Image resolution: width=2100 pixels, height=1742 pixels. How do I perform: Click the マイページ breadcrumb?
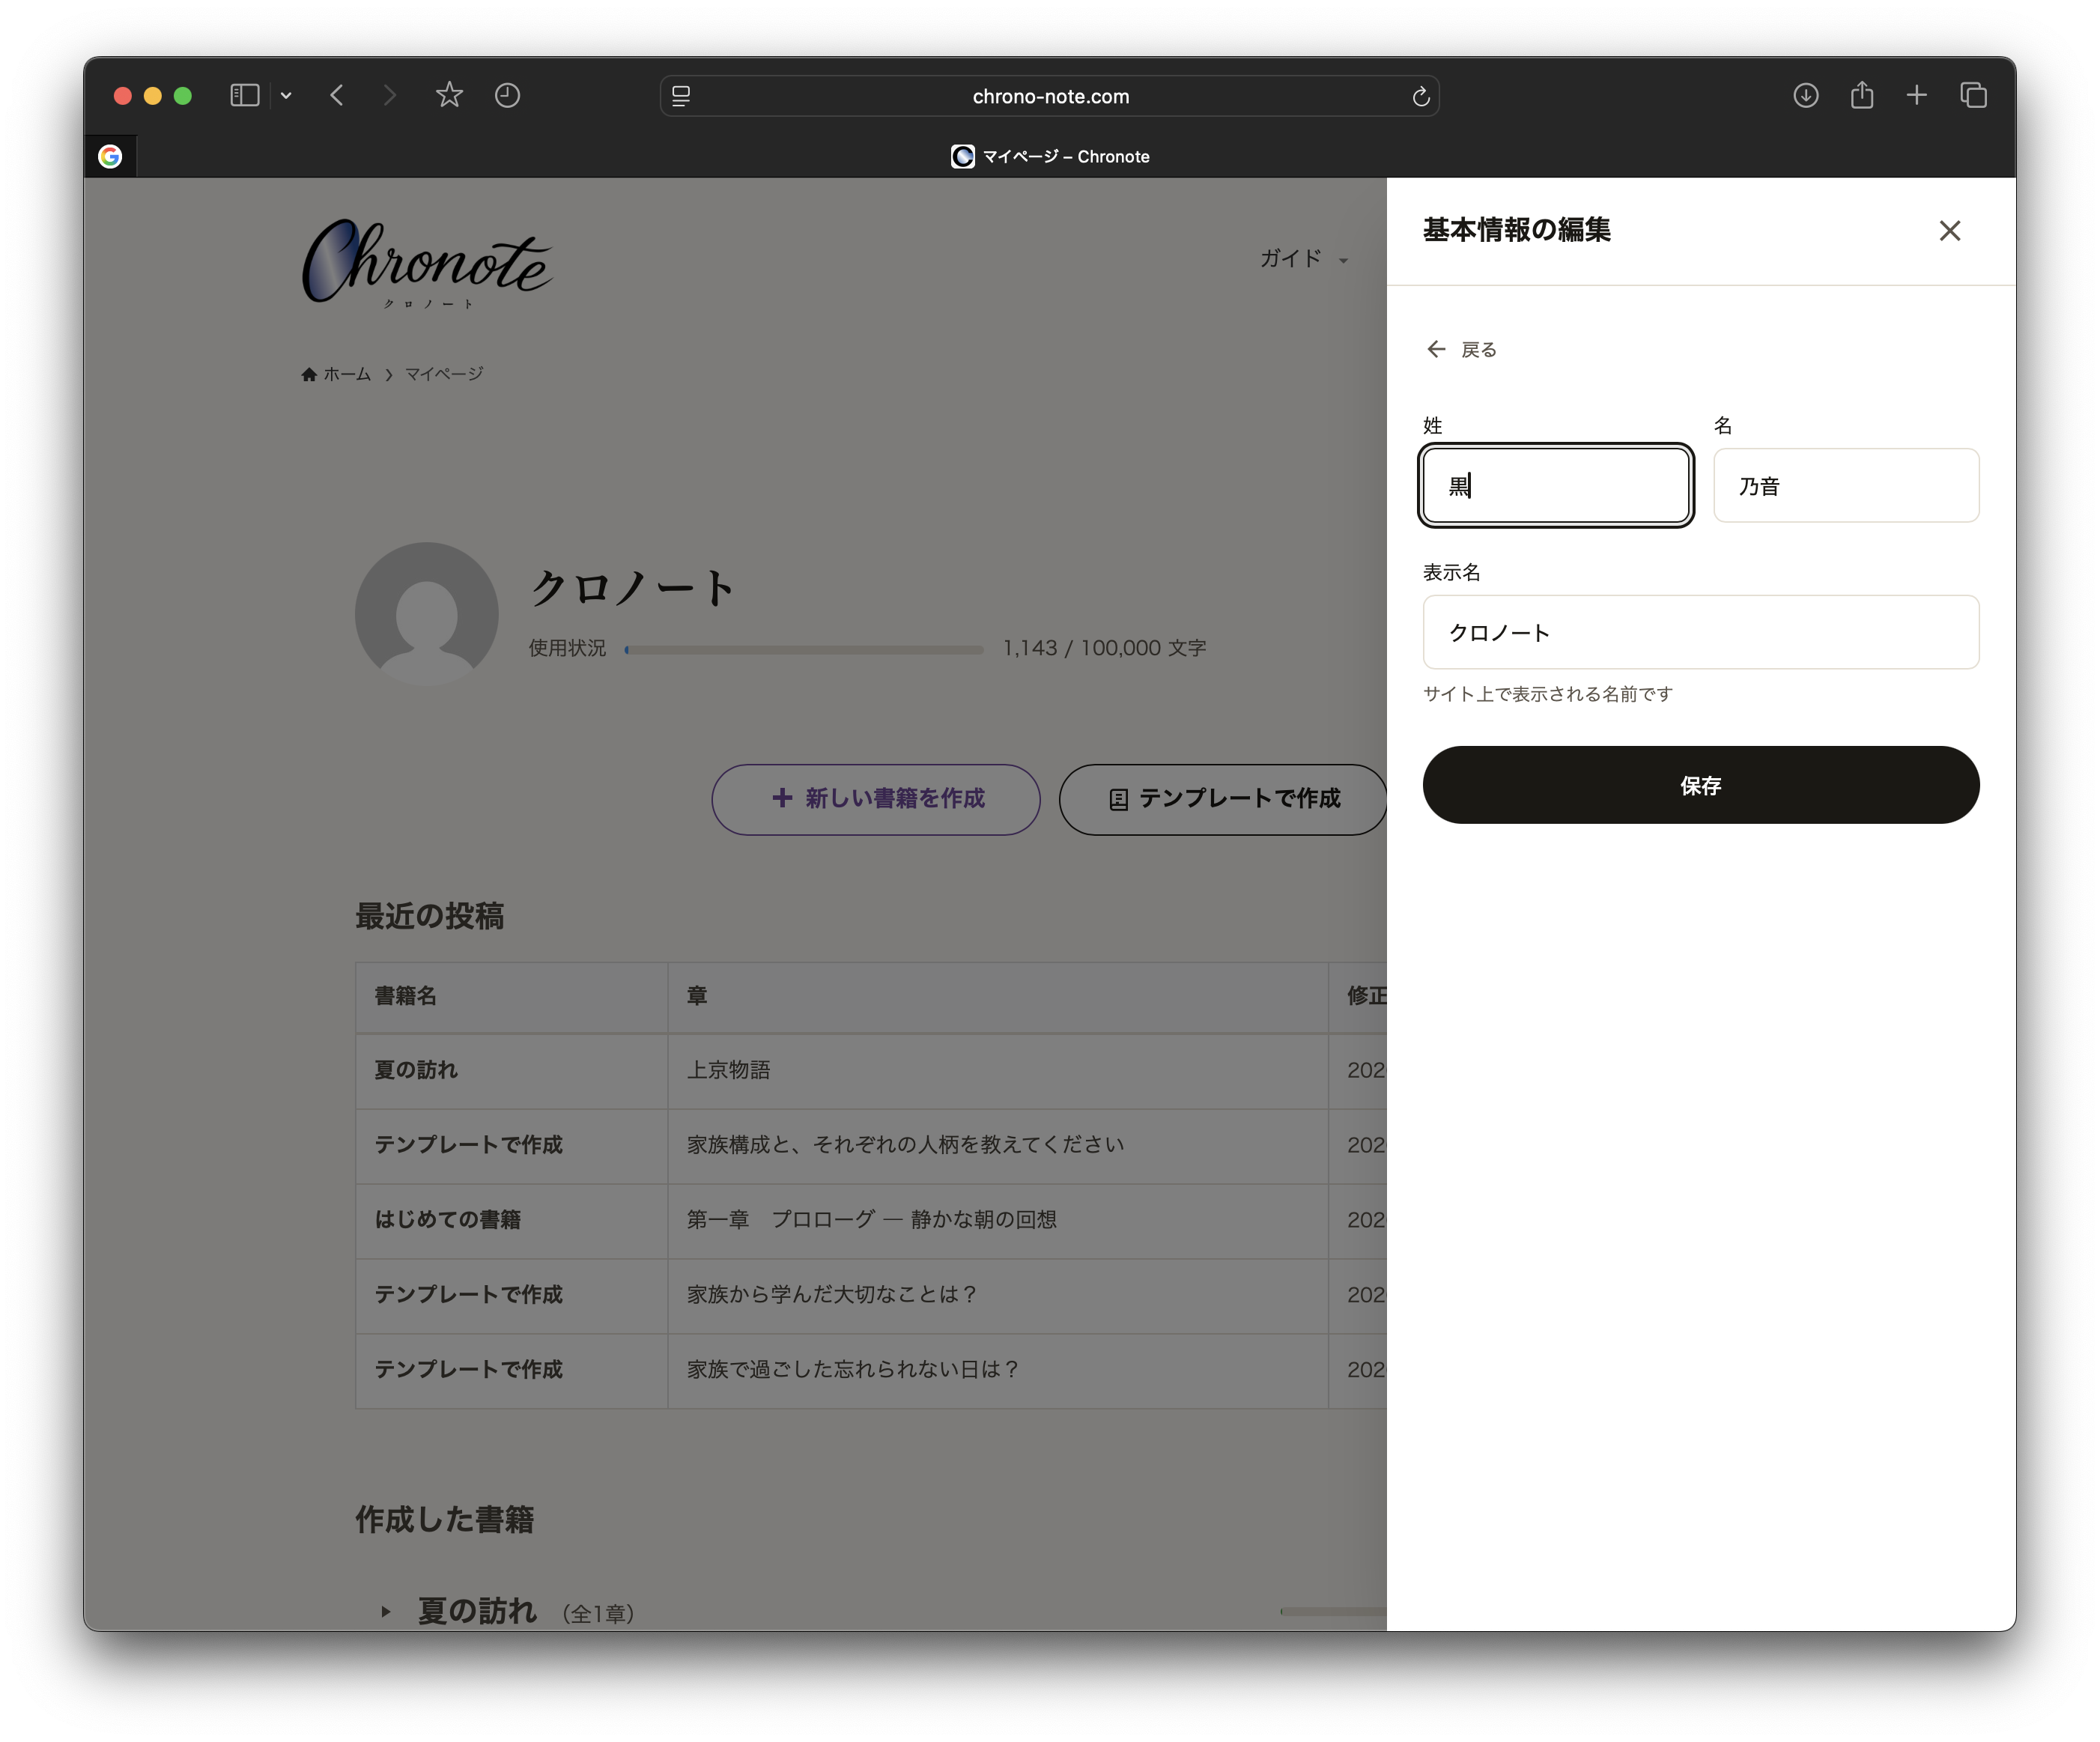point(444,374)
